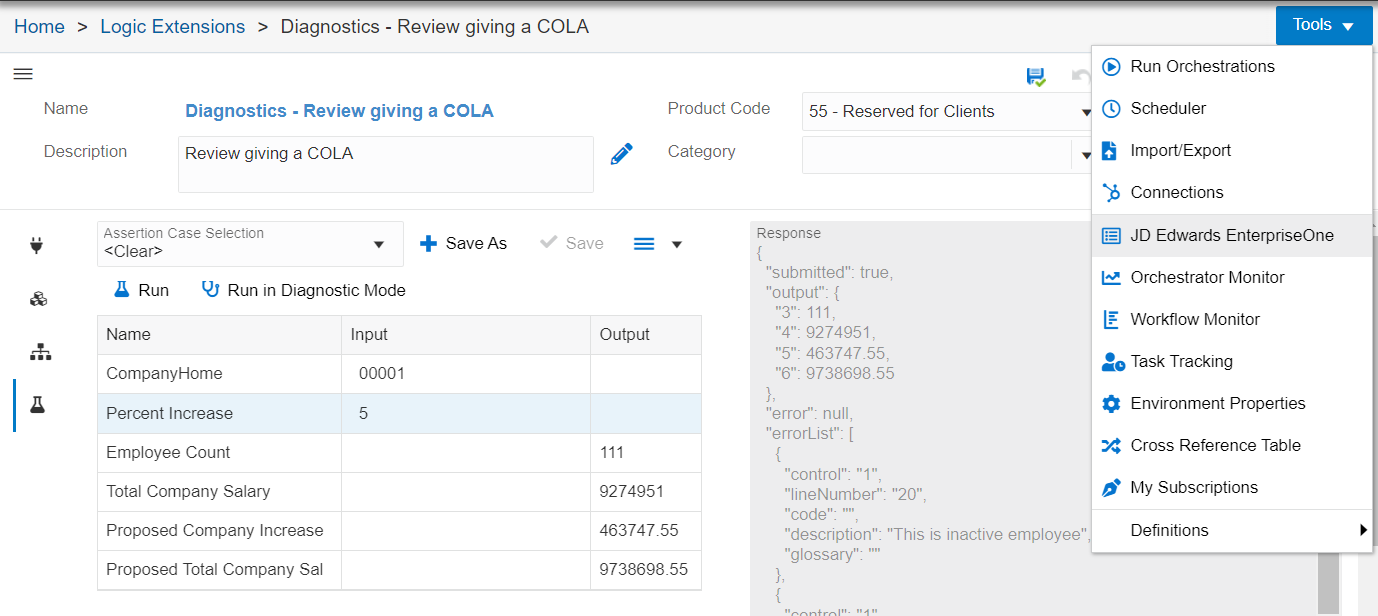Open the stacked cubes panel in sidebar
Viewport: 1378px width, 616px height.
(23, 298)
